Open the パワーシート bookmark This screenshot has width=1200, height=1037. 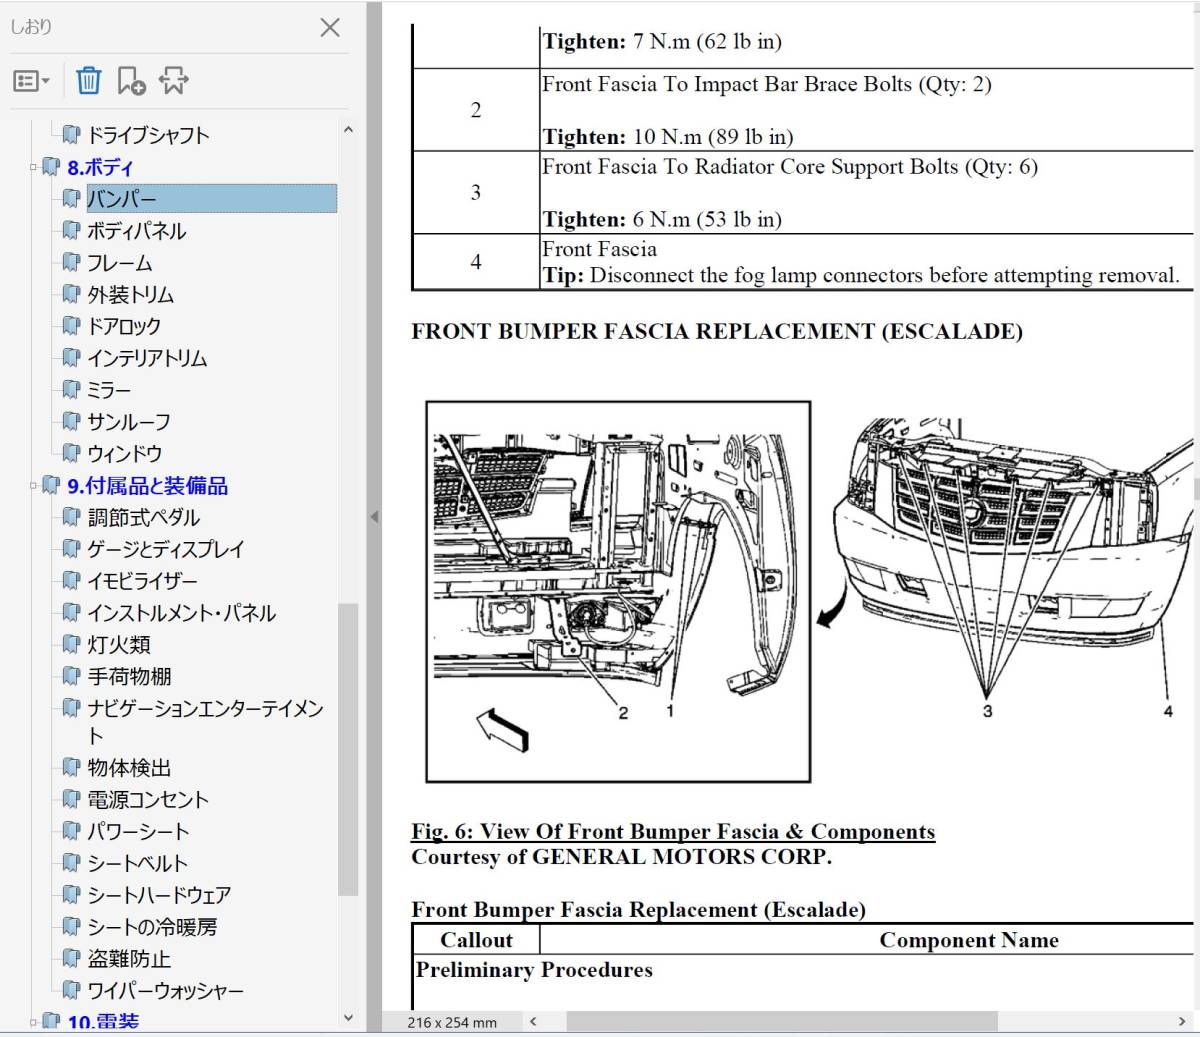tap(138, 832)
